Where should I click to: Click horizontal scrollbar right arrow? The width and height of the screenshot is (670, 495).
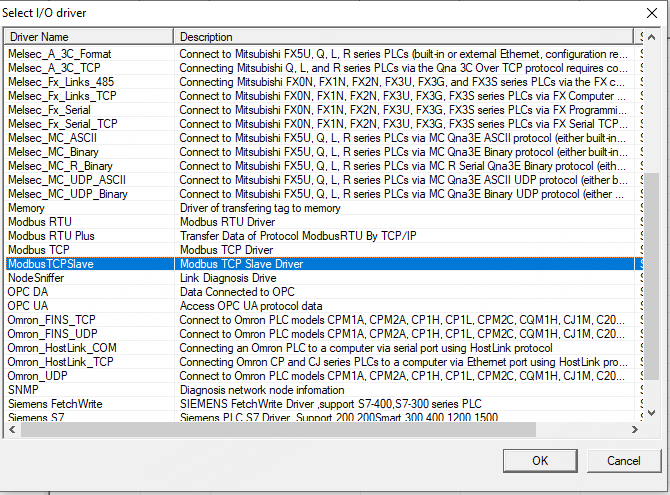tap(635, 430)
